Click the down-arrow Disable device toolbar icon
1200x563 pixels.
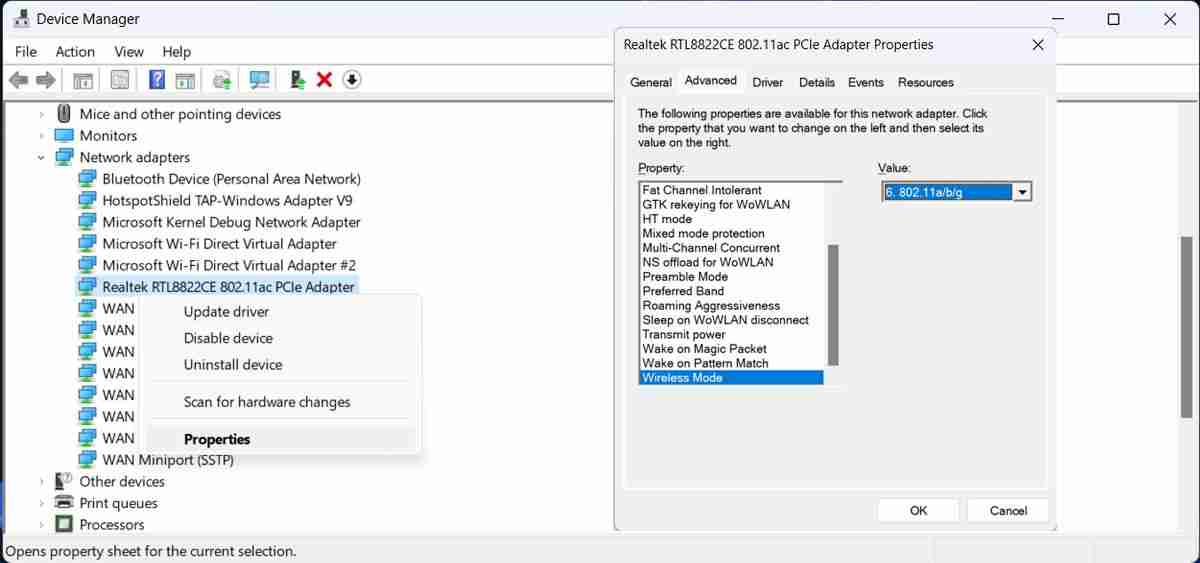351,80
